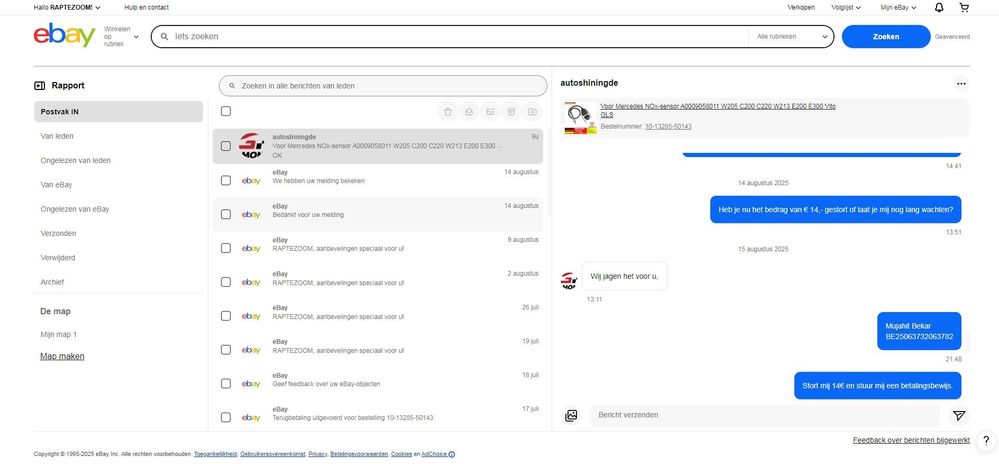Select 'Ongelezen van leden' in sidebar

(75, 160)
